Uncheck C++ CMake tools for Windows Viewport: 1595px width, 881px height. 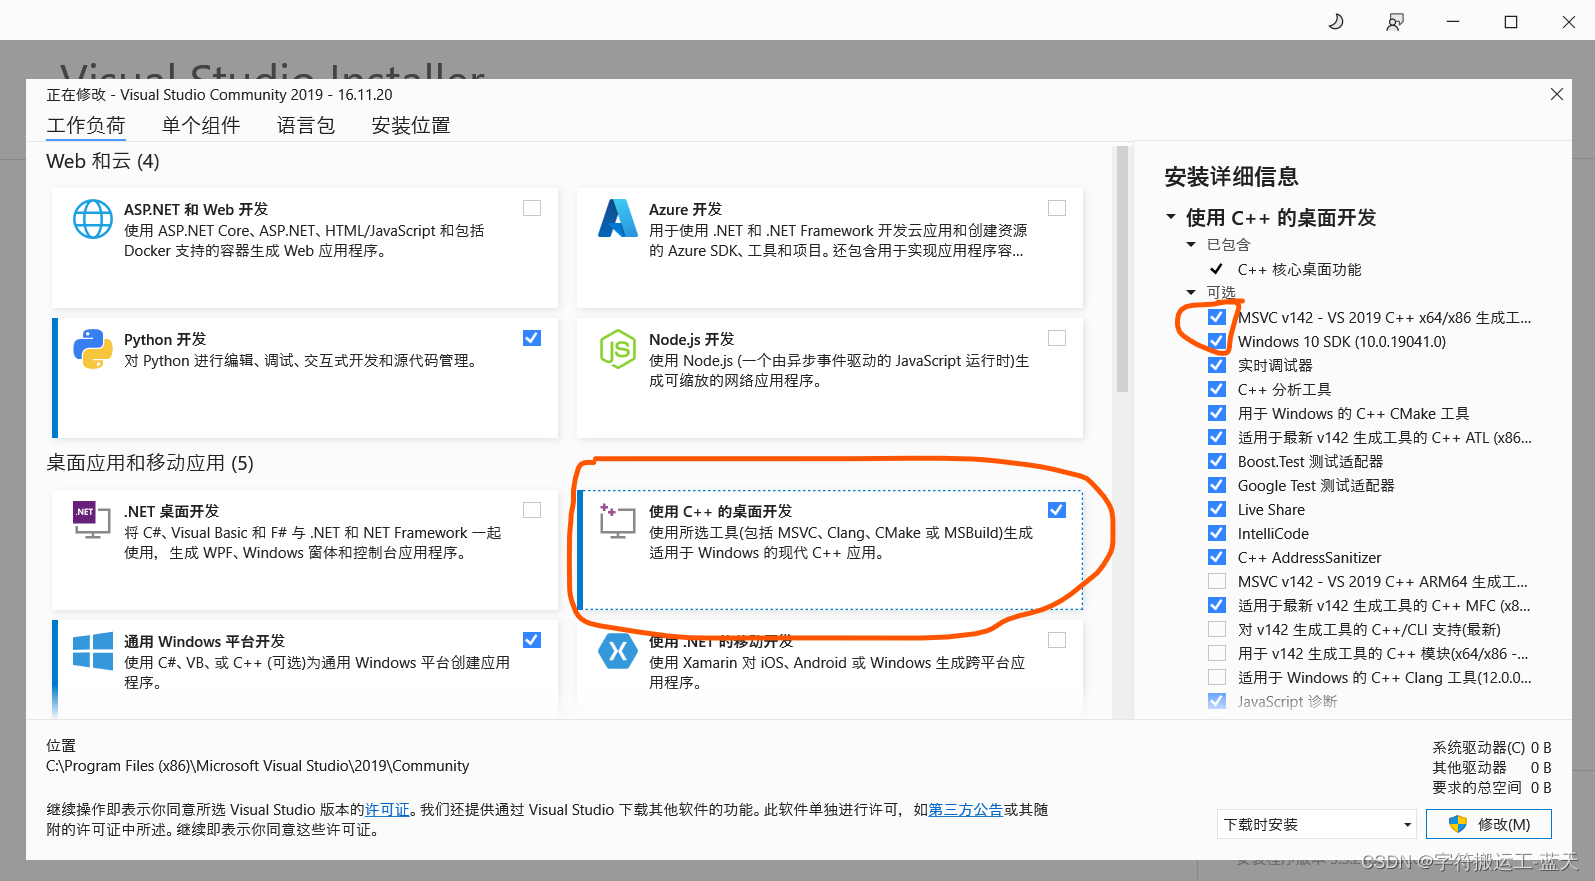point(1217,413)
